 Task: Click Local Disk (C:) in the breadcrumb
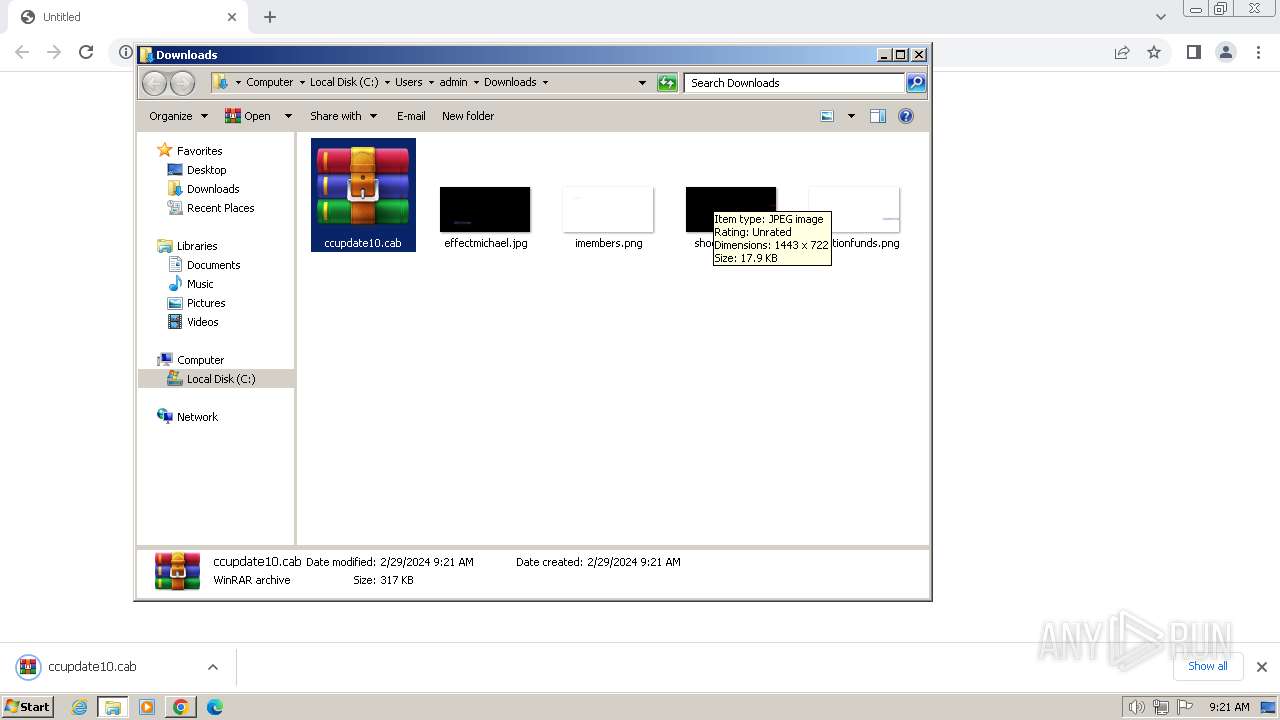pos(344,82)
